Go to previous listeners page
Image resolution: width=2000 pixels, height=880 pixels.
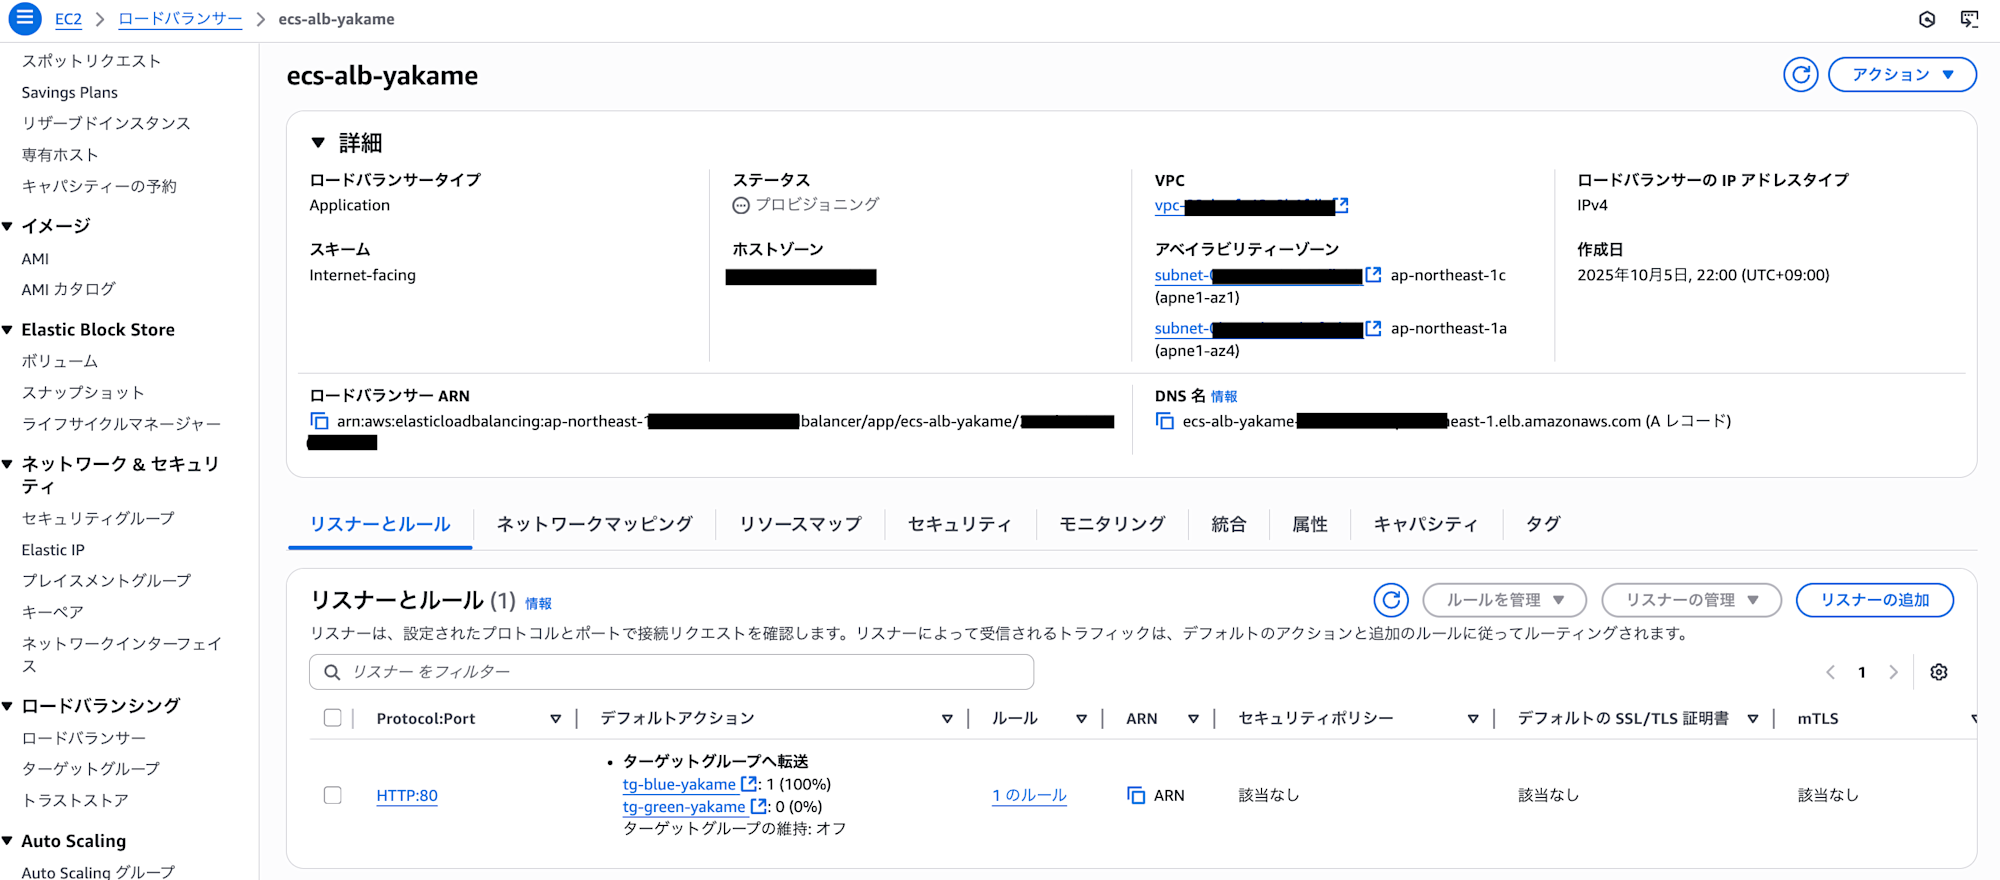(1831, 672)
